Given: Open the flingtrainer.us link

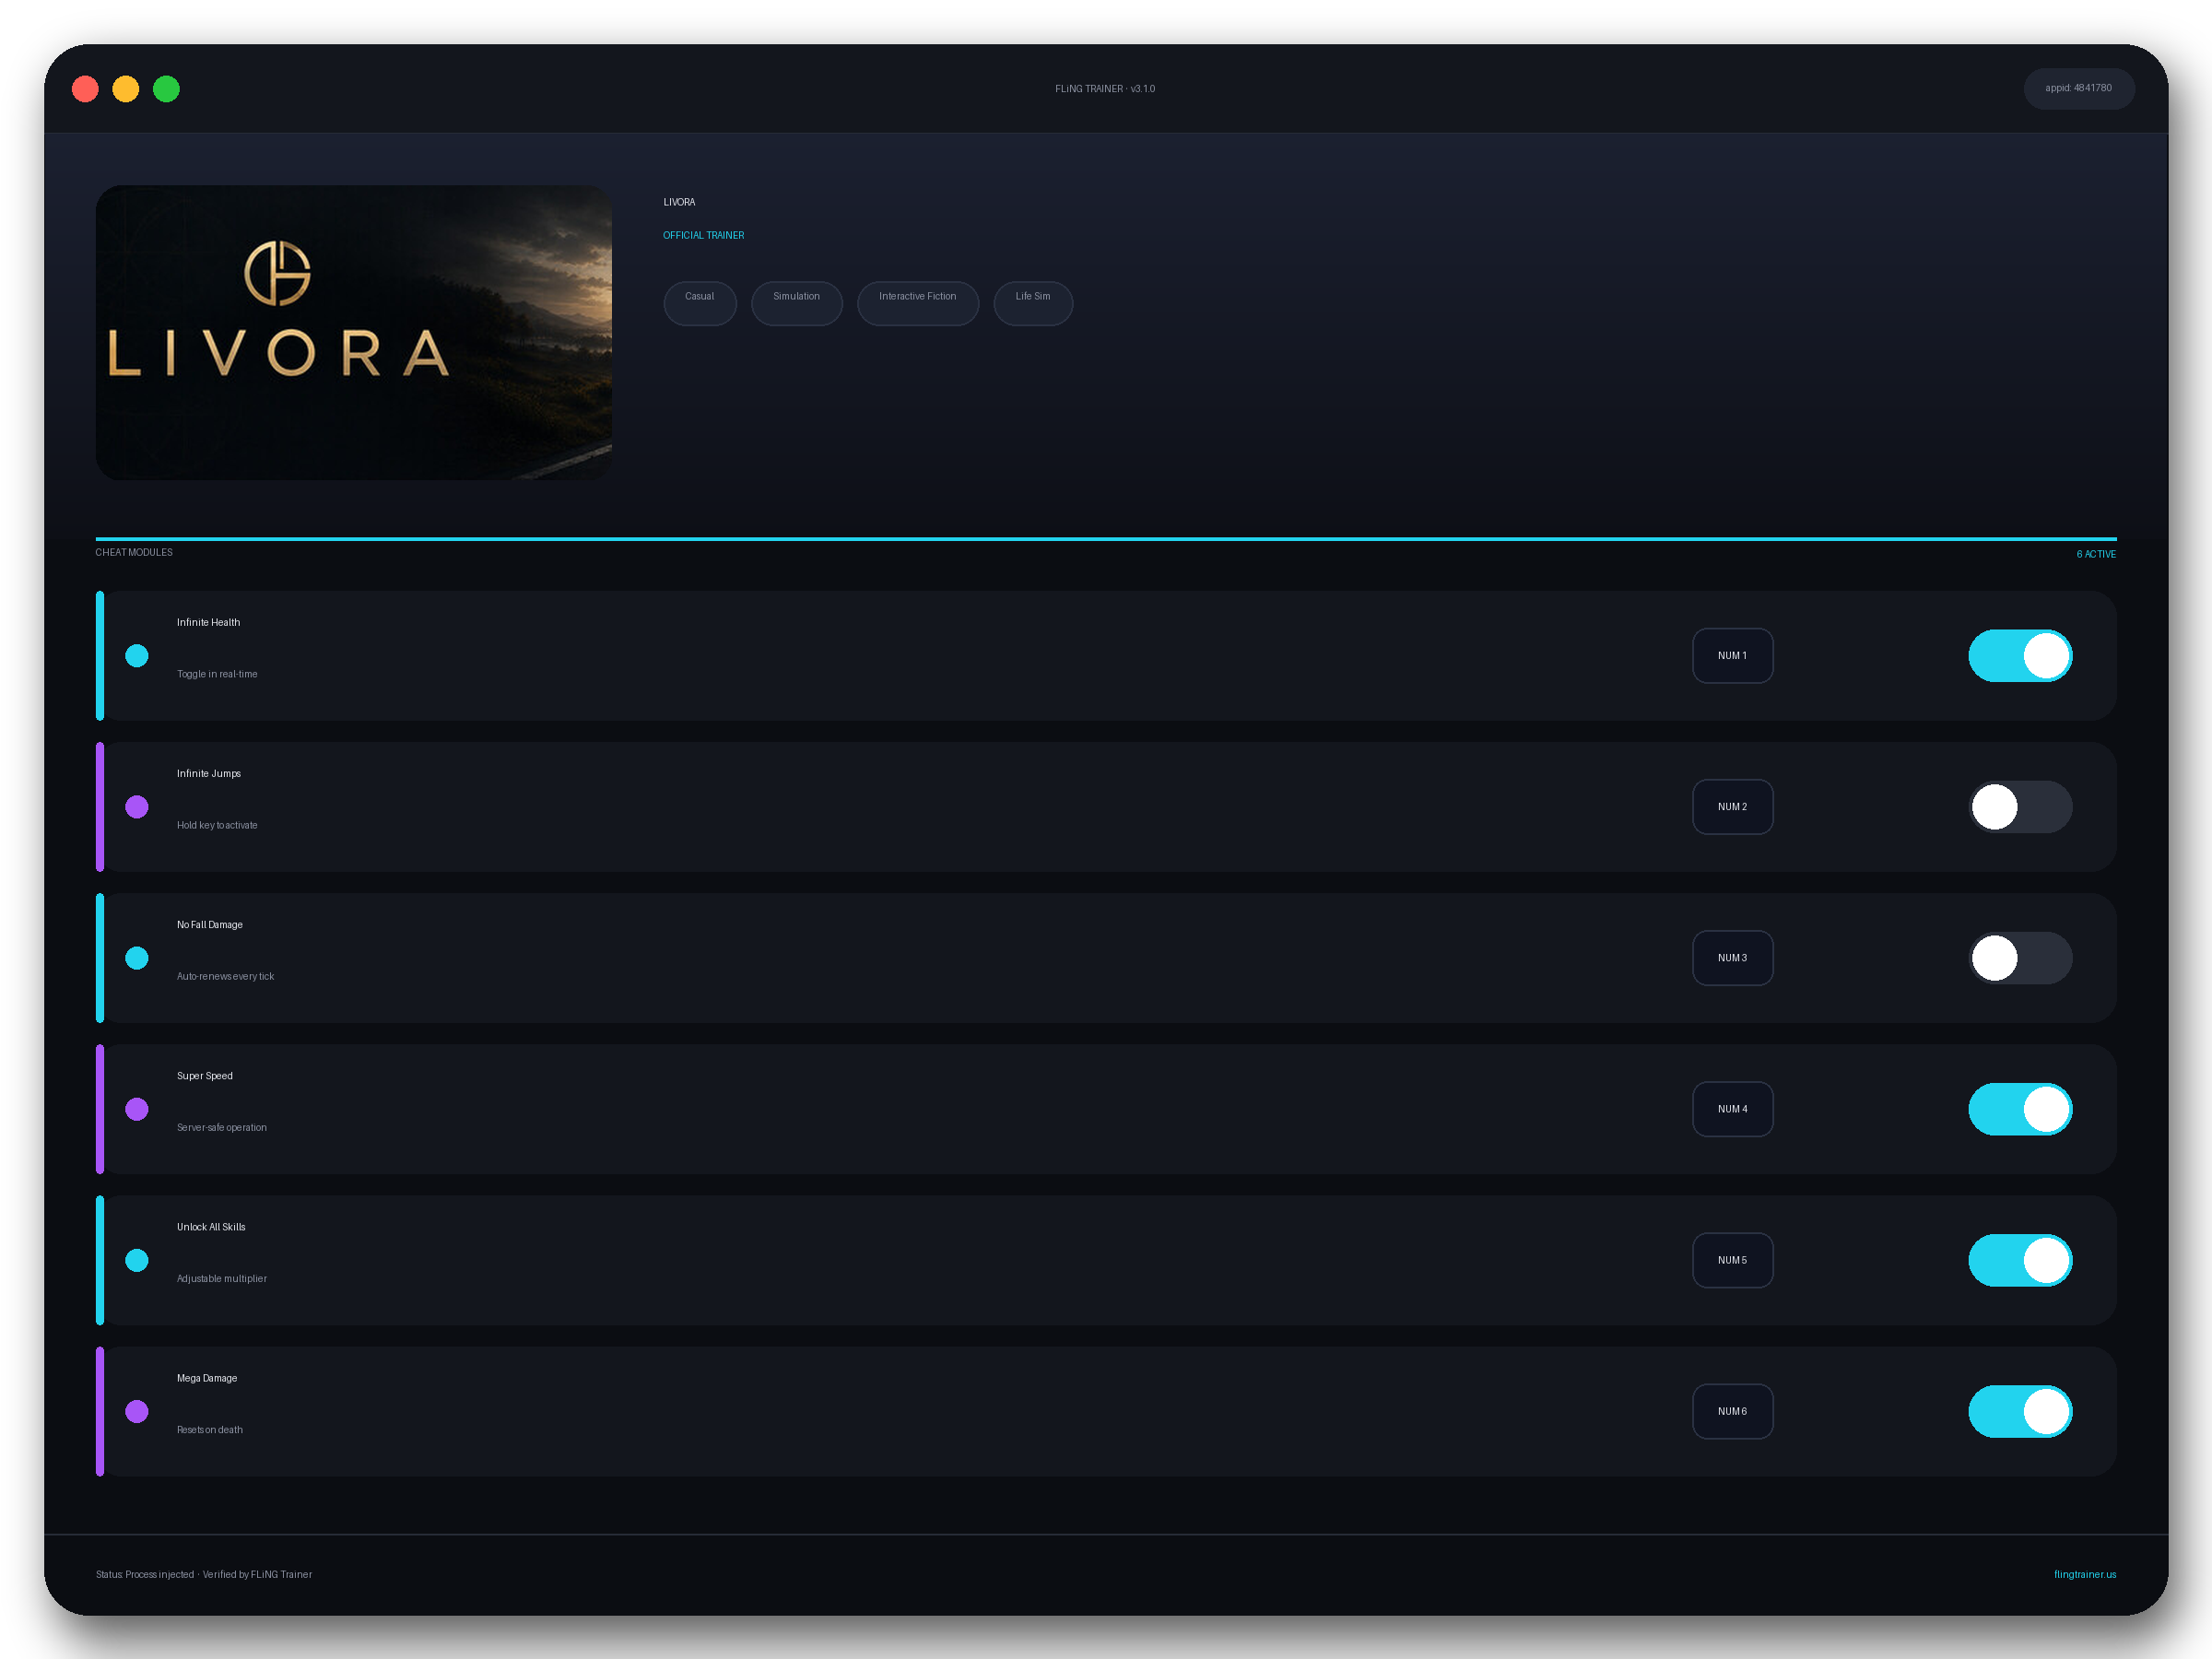Looking at the screenshot, I should click(x=2085, y=1574).
